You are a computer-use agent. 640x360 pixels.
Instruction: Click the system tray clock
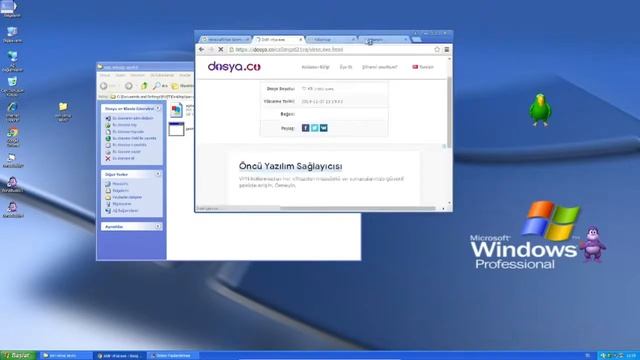(x=631, y=356)
